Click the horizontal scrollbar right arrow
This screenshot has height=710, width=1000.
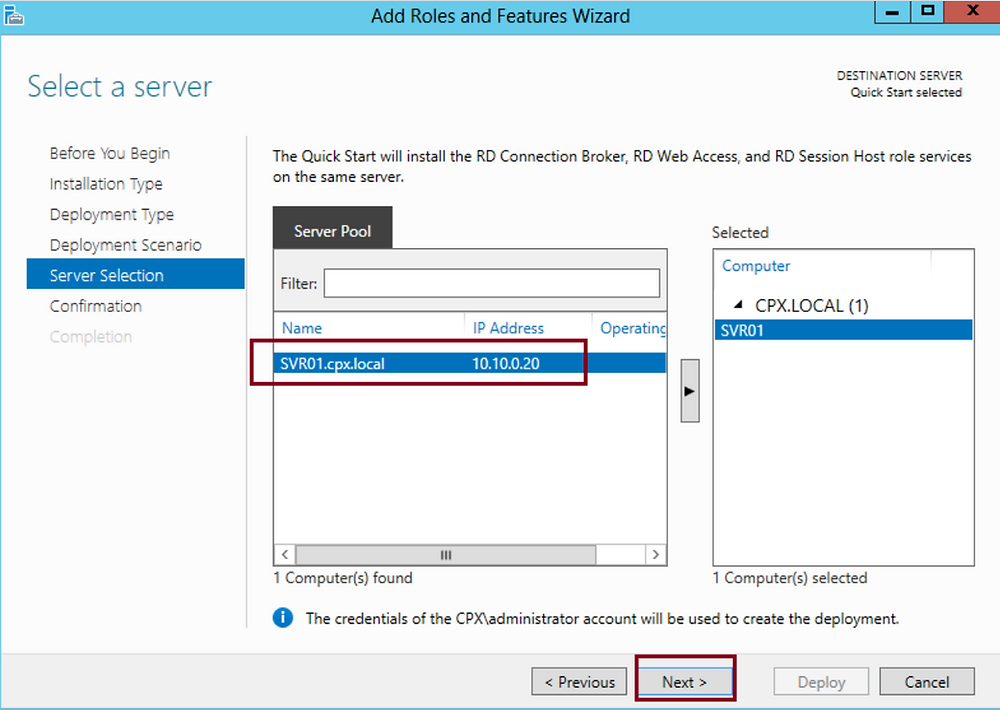pos(655,554)
